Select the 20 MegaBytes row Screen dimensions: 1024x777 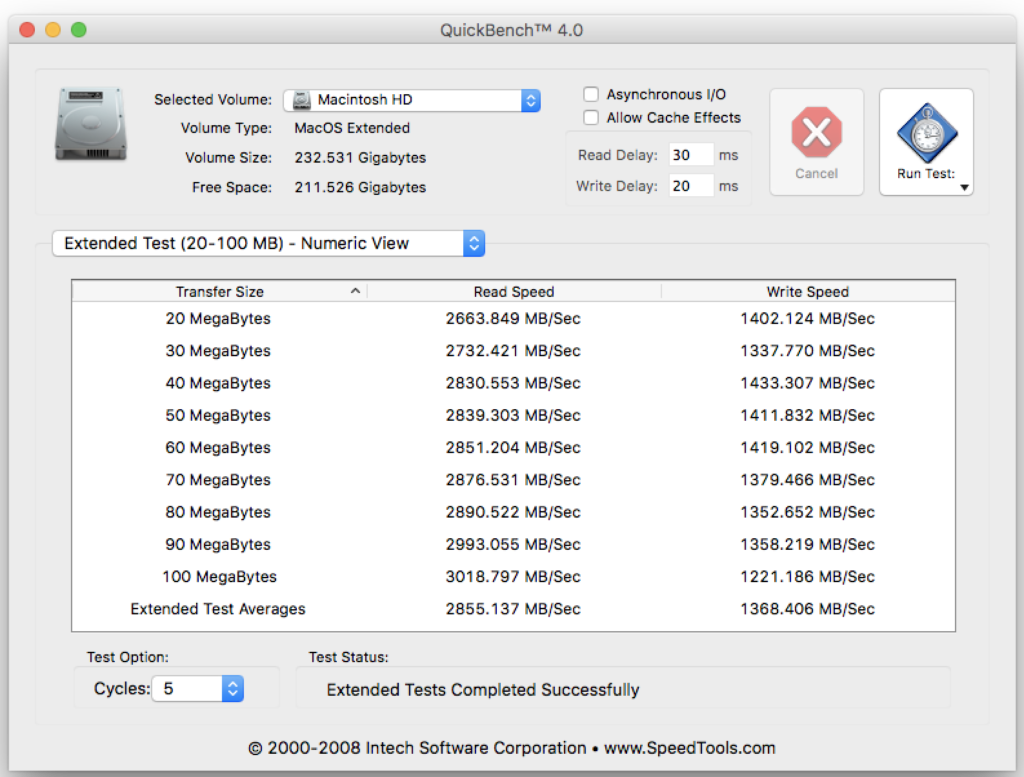tap(513, 319)
